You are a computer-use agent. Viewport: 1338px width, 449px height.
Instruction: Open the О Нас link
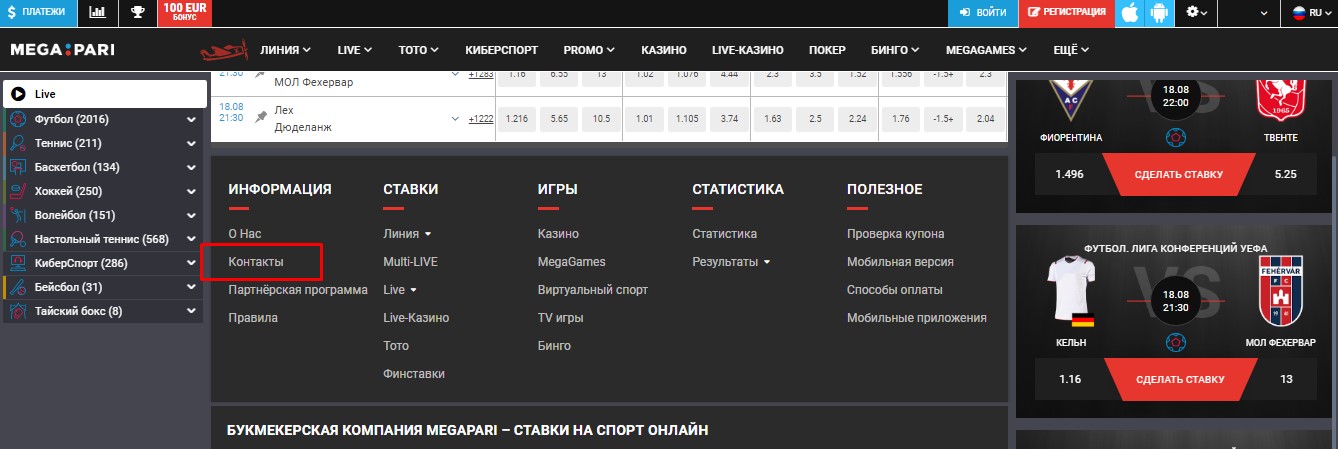point(244,234)
